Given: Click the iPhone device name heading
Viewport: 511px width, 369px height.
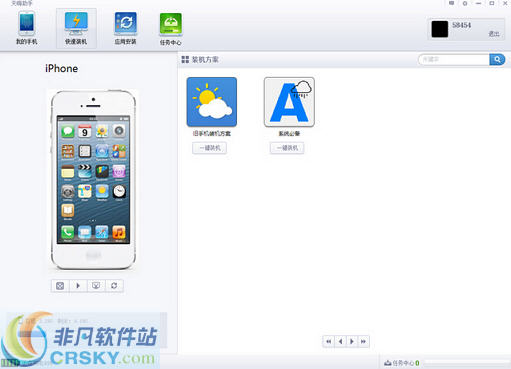Looking at the screenshot, I should [62, 69].
